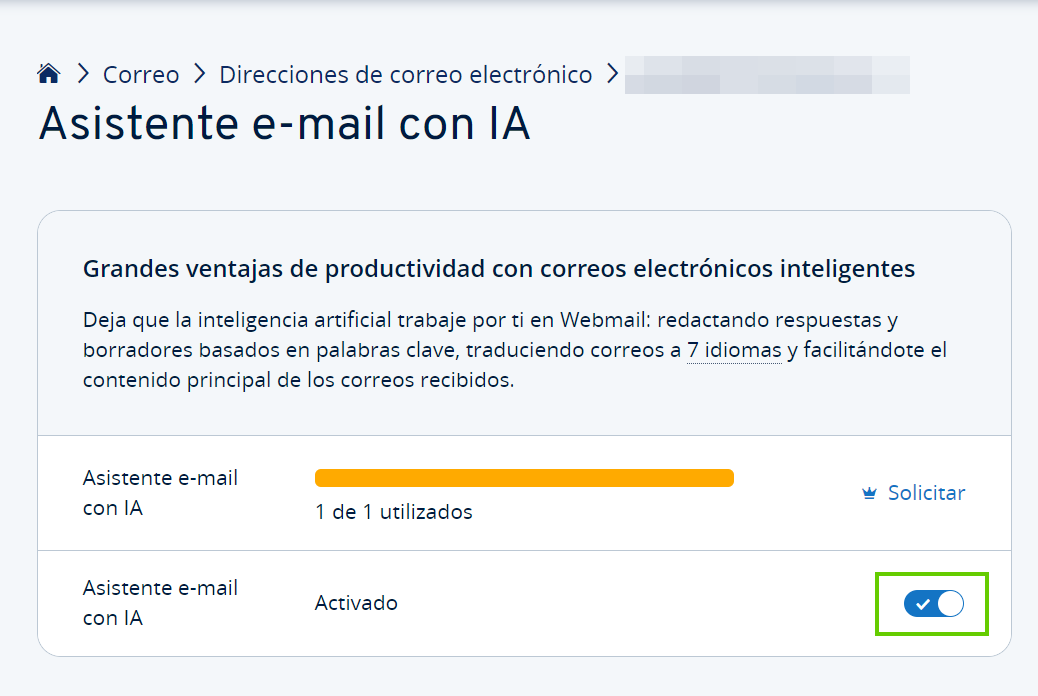
Task: Click the home icon in the breadcrumb
Action: click(x=49, y=74)
